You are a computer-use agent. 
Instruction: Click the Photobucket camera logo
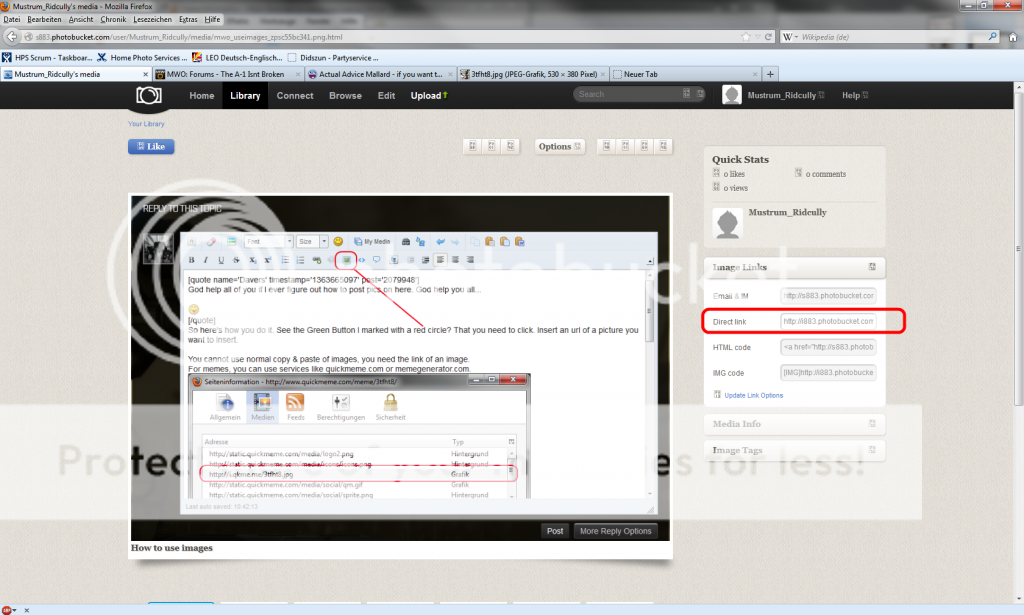click(x=149, y=95)
